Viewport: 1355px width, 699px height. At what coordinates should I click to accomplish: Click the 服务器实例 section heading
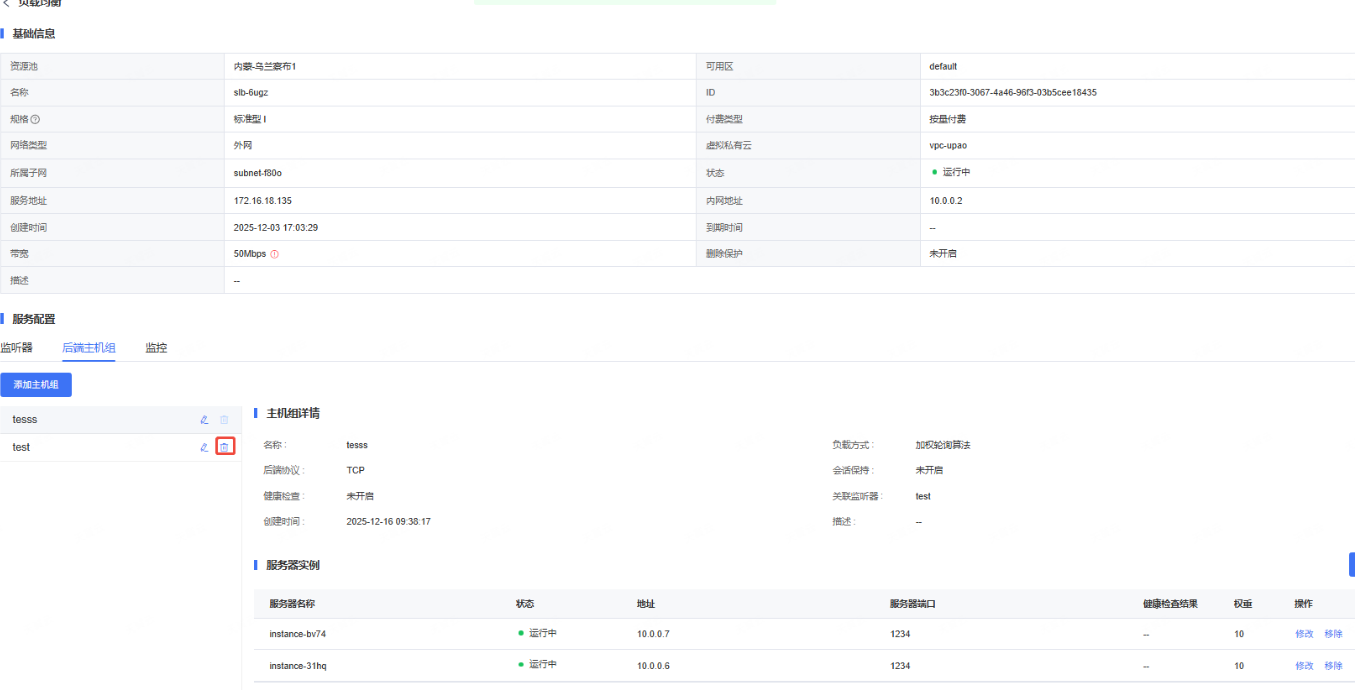coord(293,565)
